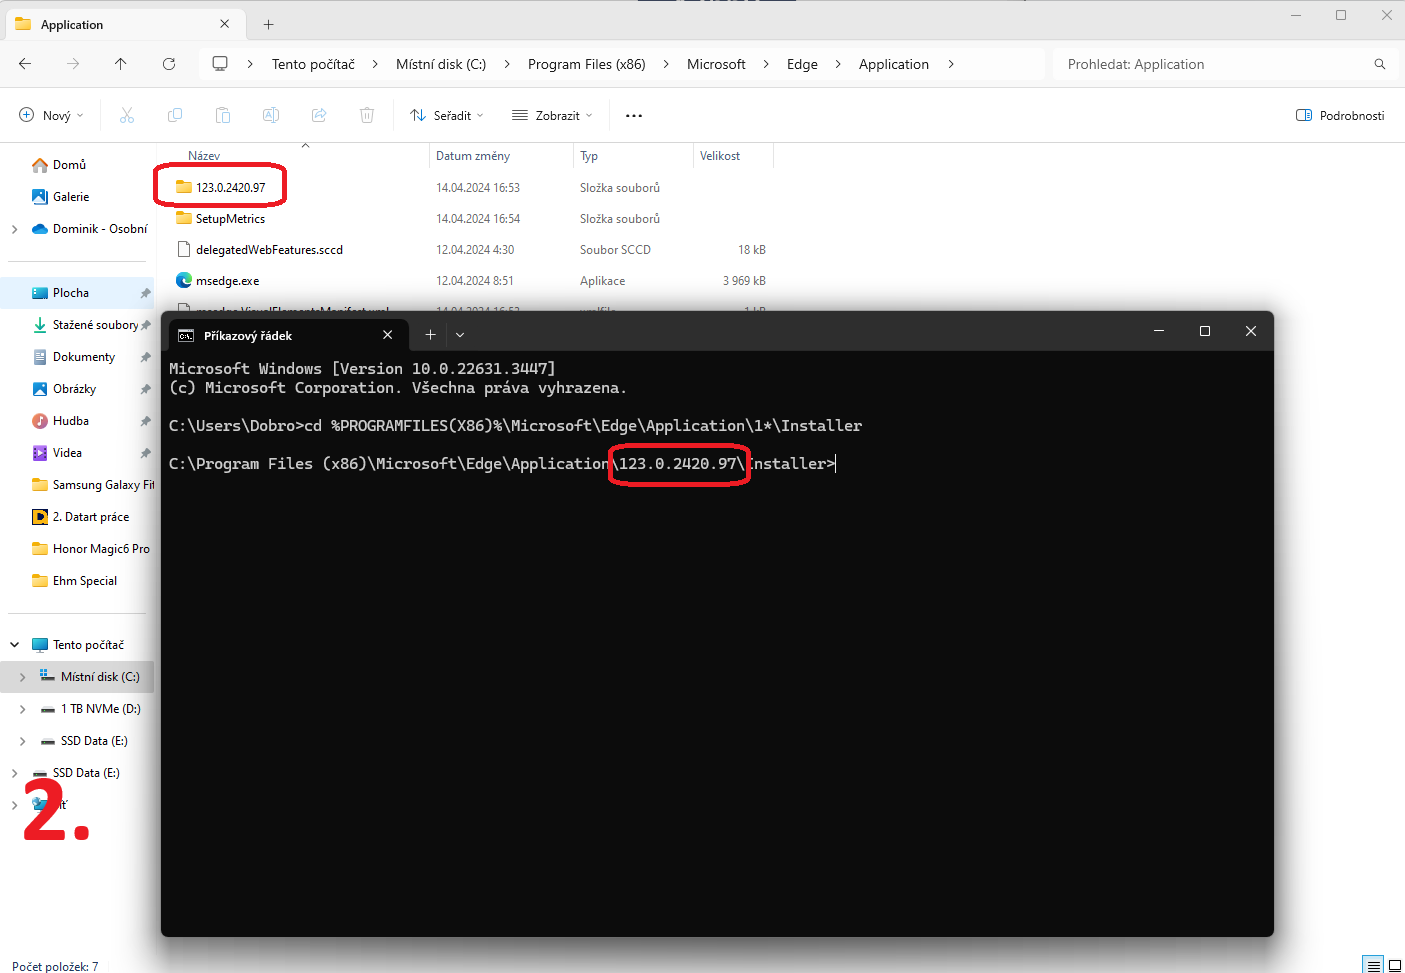Open Command Prompt tab dropdown arrow
Screen dimensions: 1405x973
(460, 335)
